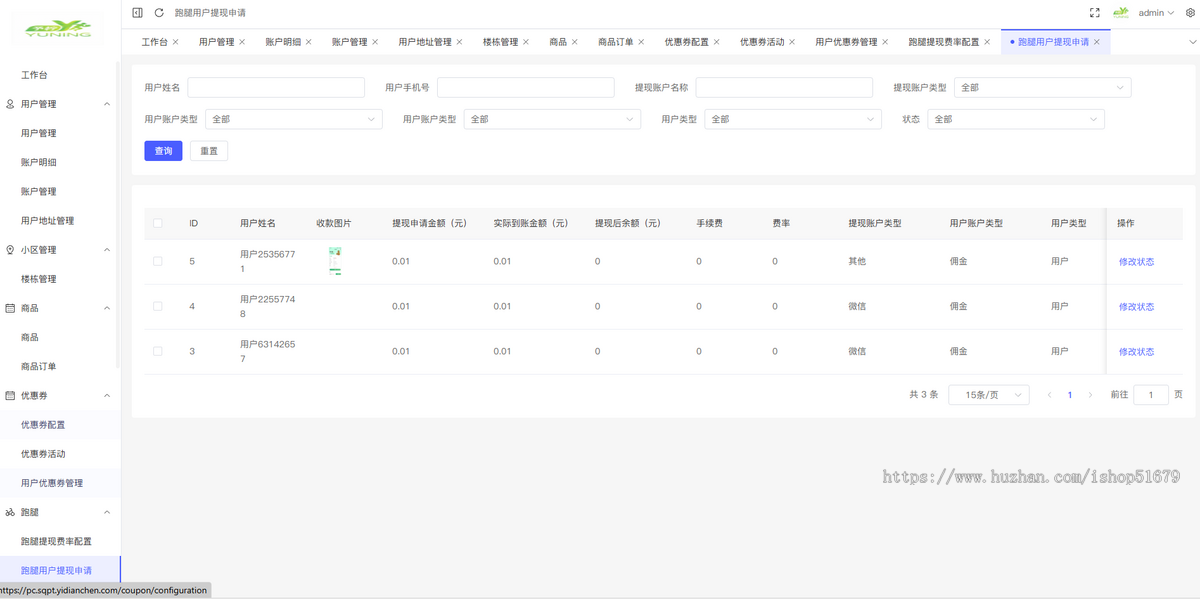Switch to the 用户管理 tab

[x=216, y=42]
